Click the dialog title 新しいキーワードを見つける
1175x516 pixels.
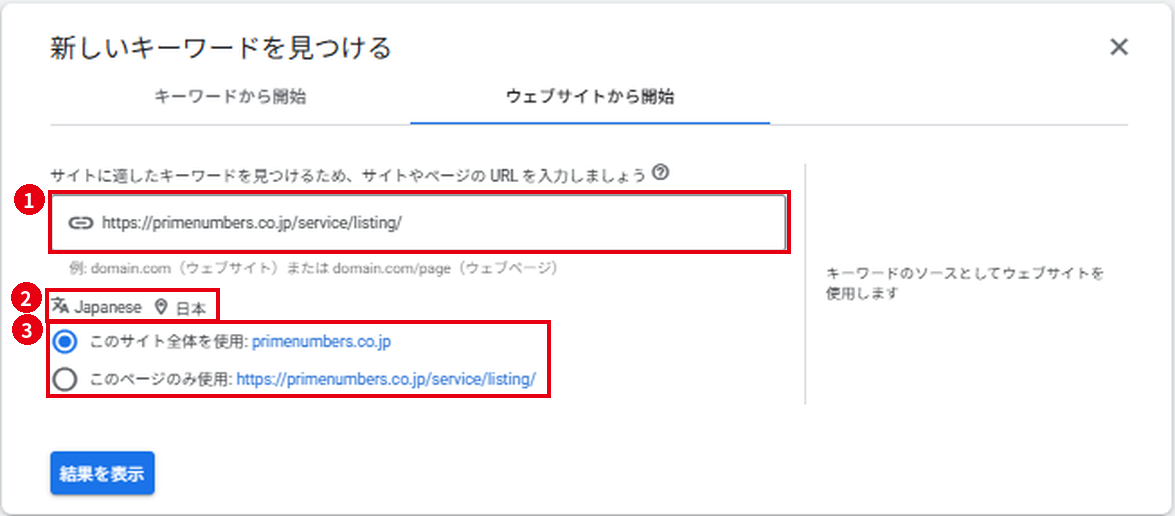(221, 48)
